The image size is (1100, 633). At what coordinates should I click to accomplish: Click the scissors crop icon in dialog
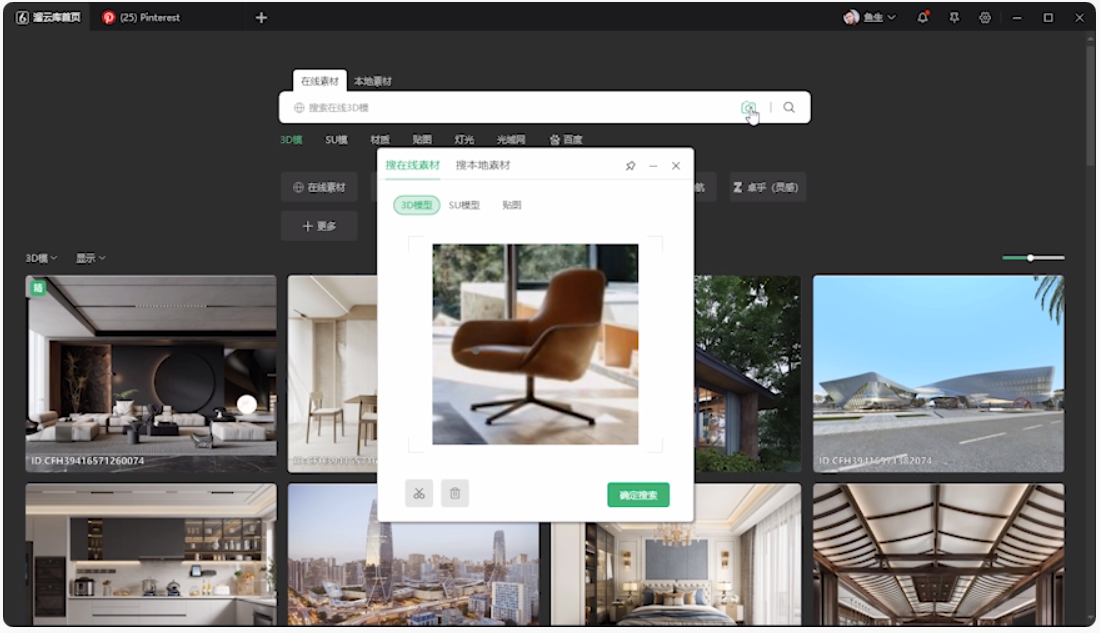click(x=419, y=493)
